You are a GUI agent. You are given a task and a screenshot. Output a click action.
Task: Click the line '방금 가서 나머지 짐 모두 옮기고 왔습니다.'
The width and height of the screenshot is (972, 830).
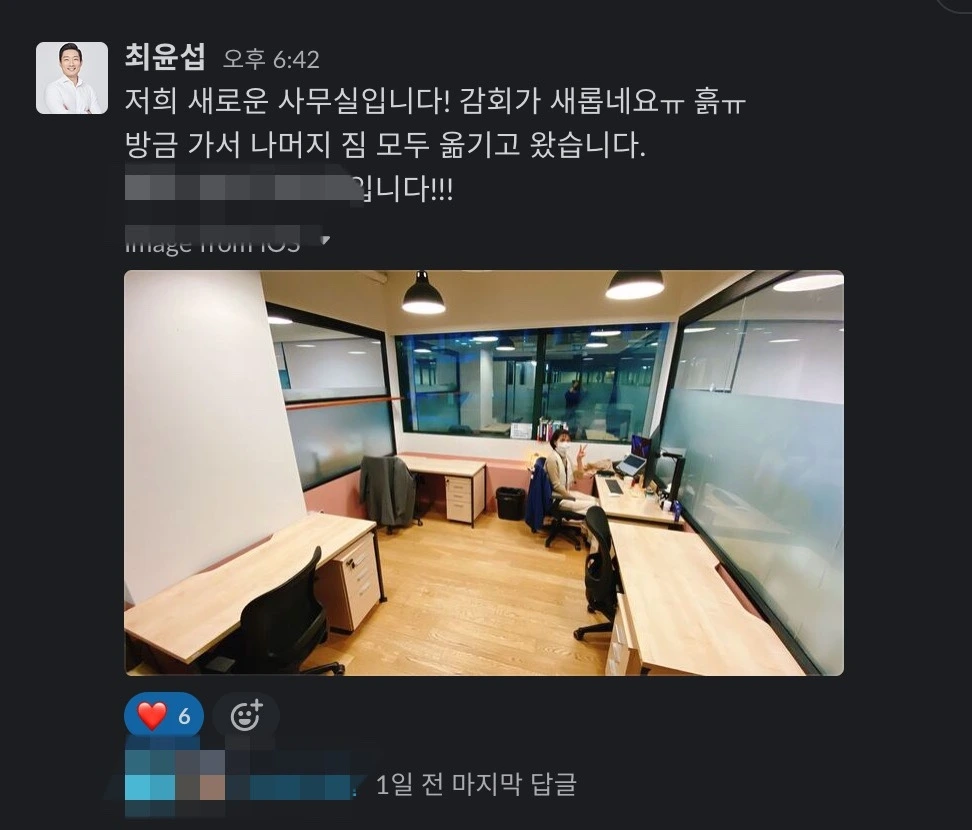pos(385,144)
